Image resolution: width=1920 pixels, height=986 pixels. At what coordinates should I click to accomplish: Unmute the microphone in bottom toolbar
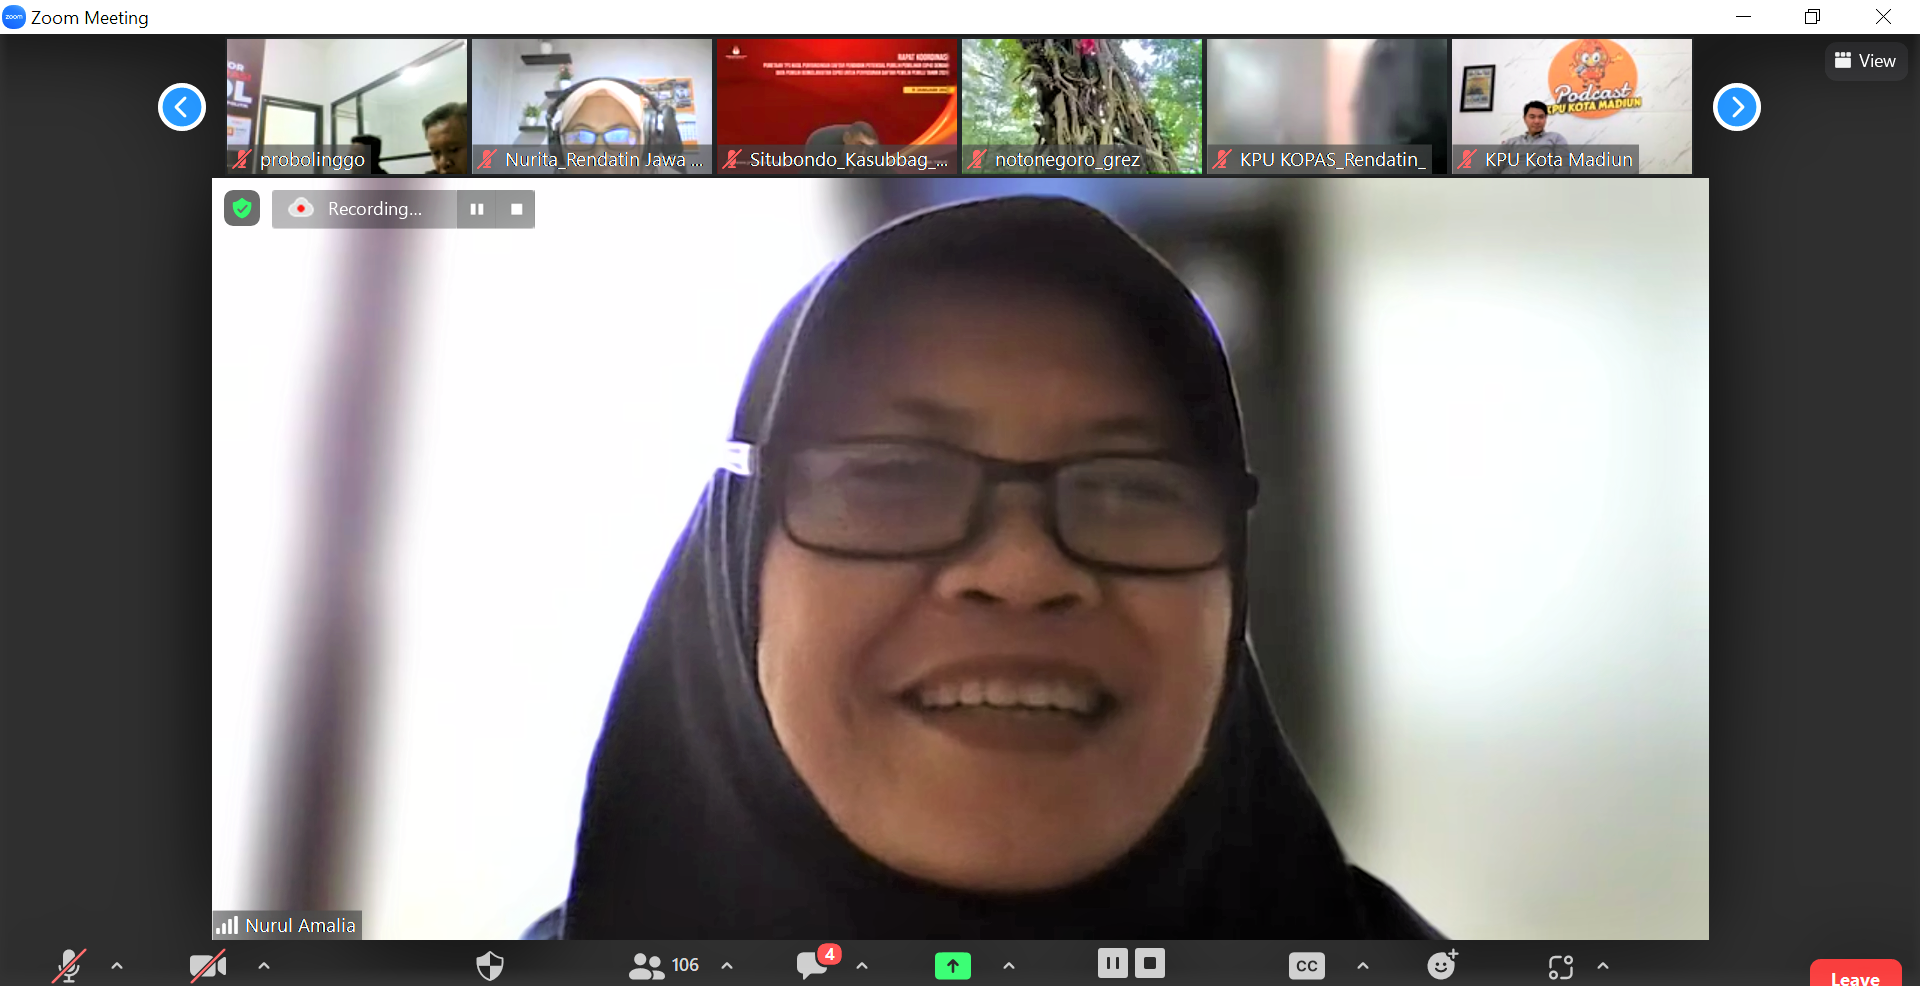tap(69, 965)
